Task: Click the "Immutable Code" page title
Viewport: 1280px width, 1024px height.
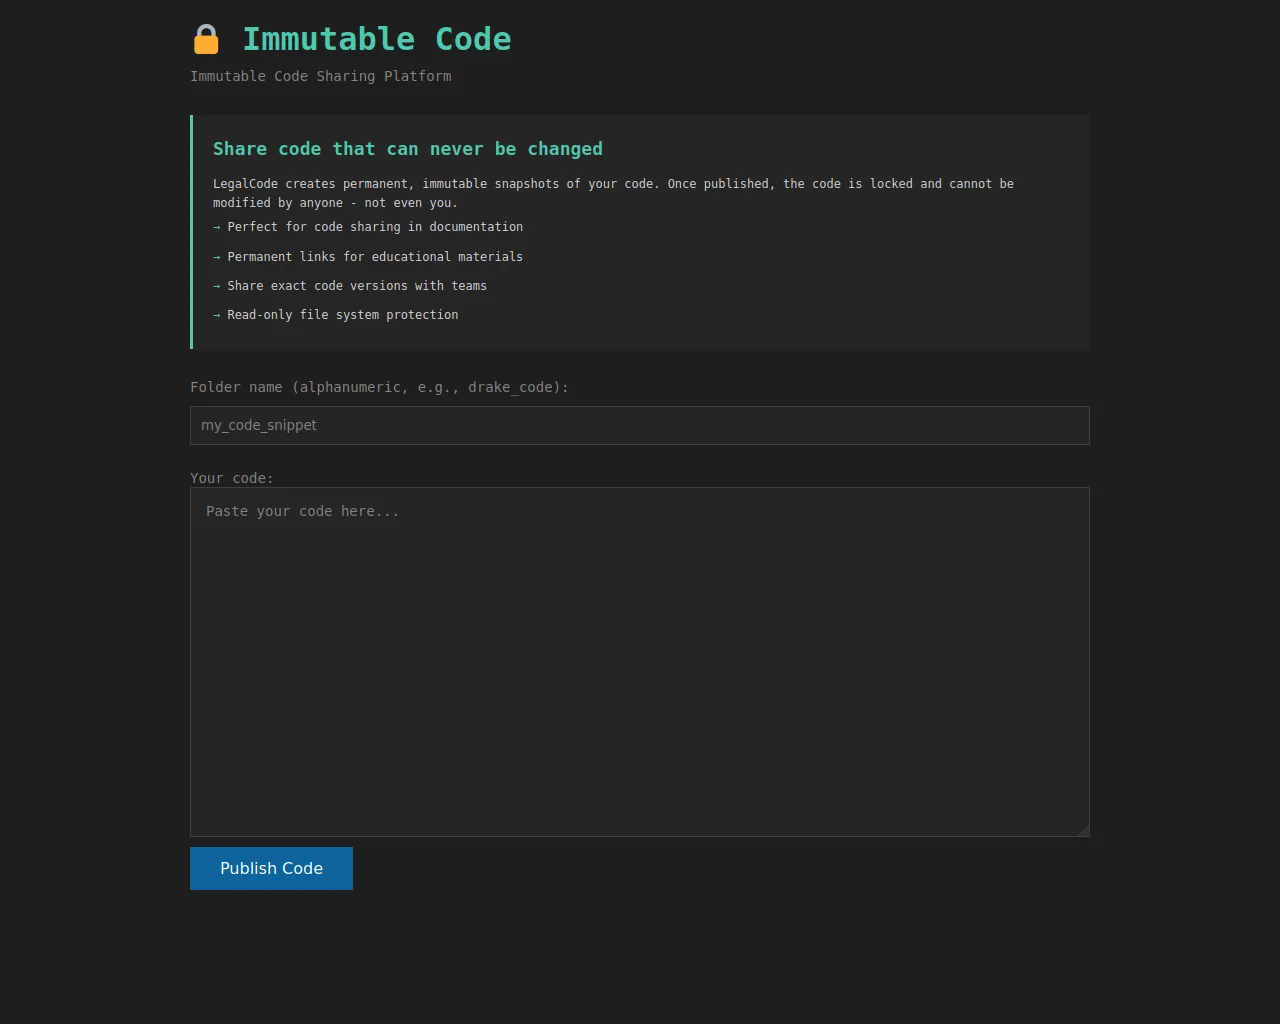Action: point(376,40)
